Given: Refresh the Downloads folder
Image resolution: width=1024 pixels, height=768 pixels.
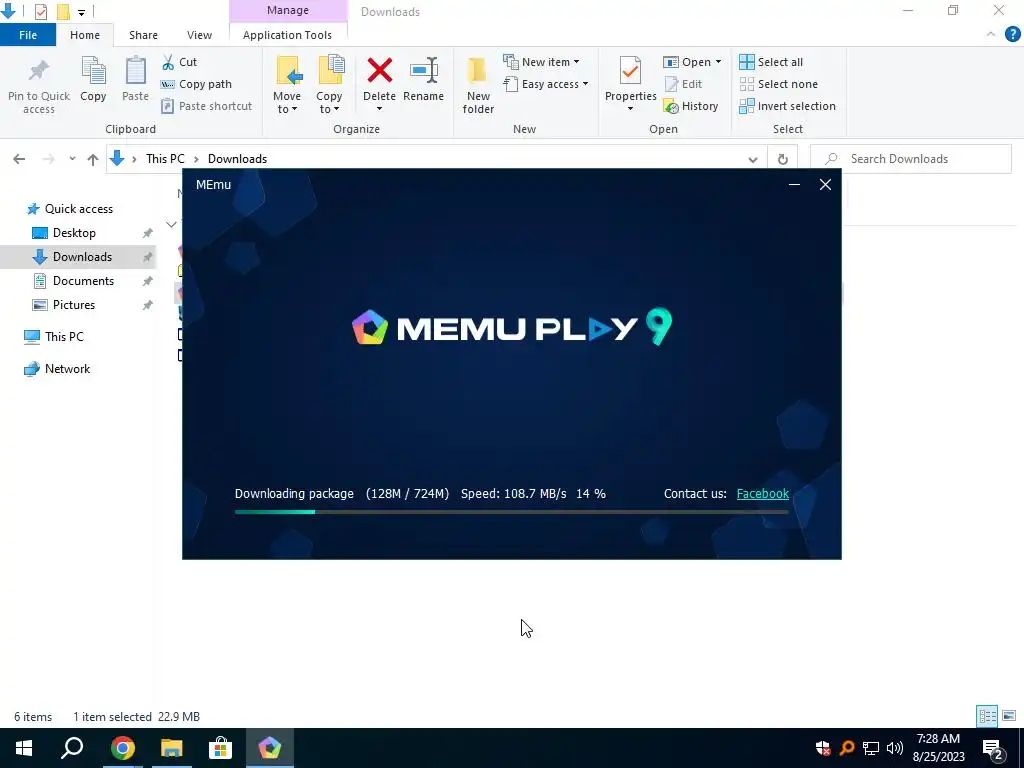Looking at the screenshot, I should click(x=782, y=159).
